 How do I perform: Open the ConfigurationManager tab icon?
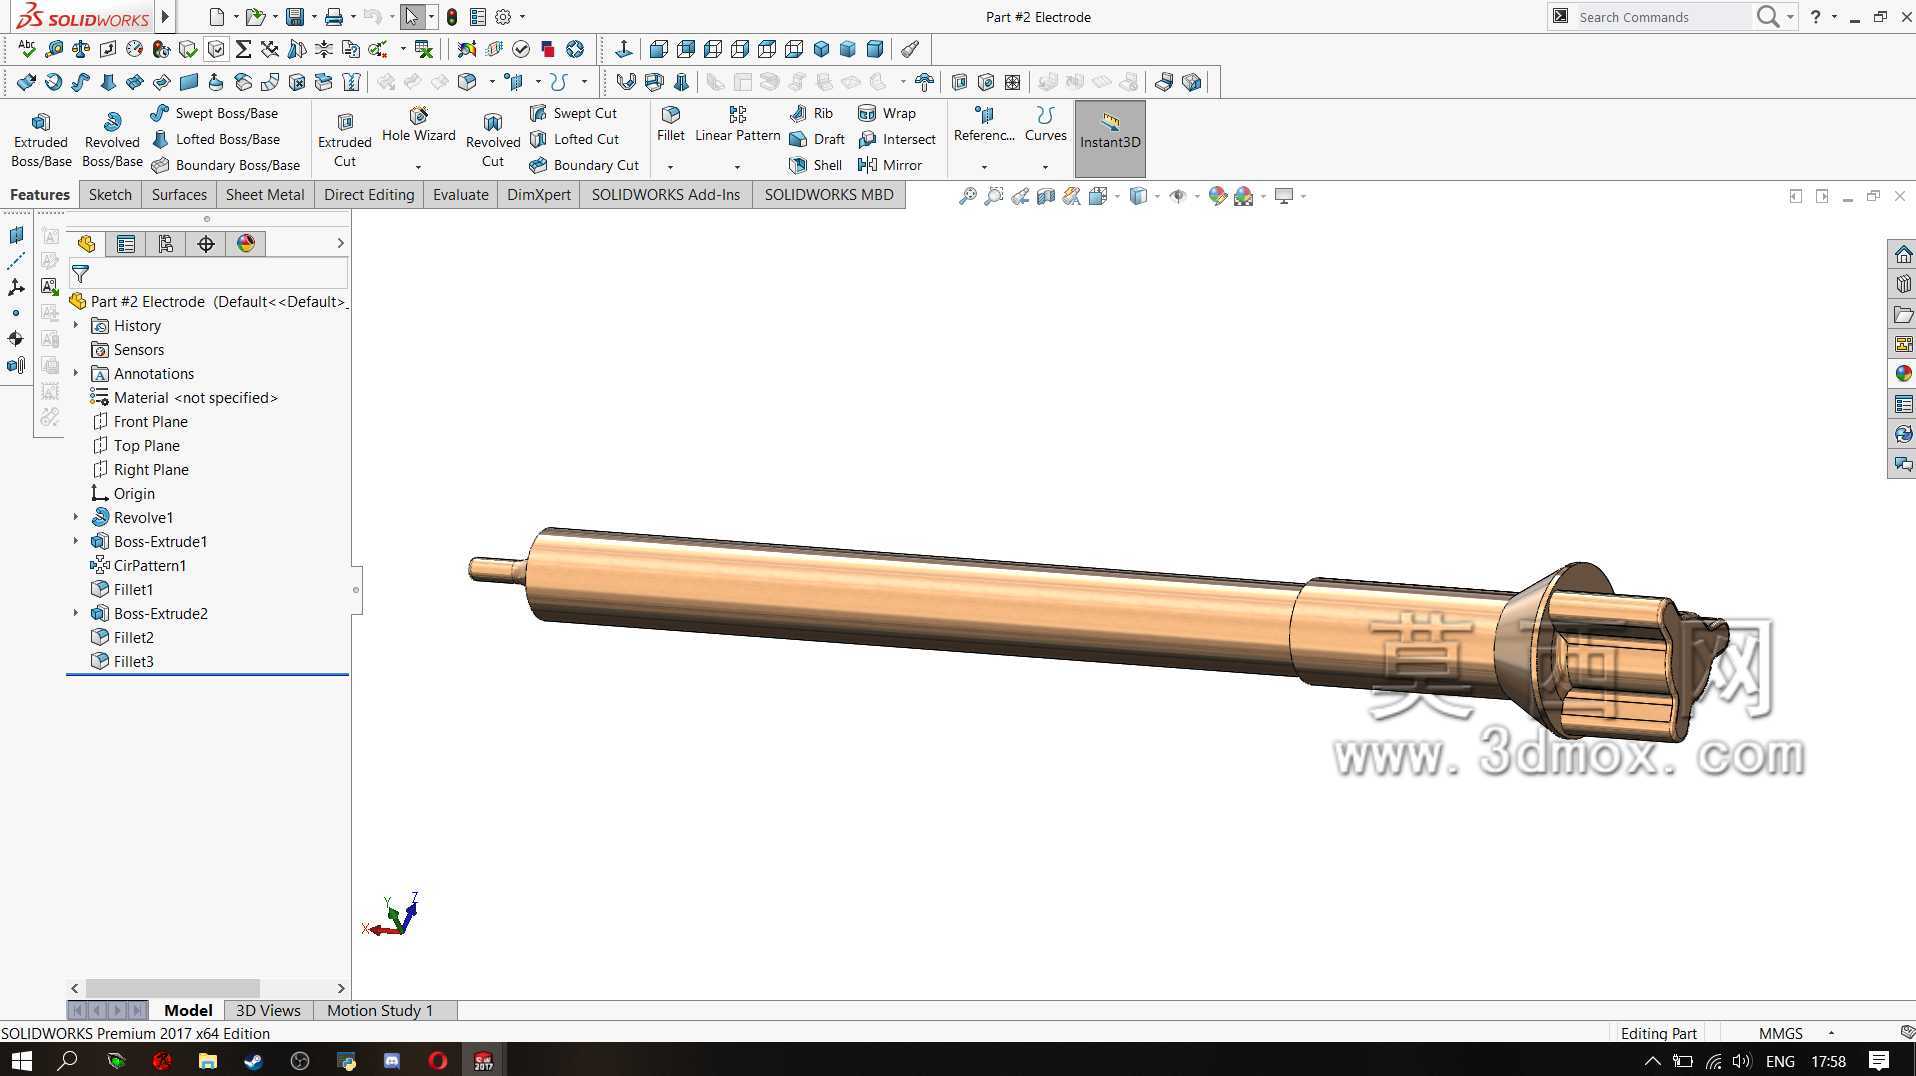click(x=166, y=243)
